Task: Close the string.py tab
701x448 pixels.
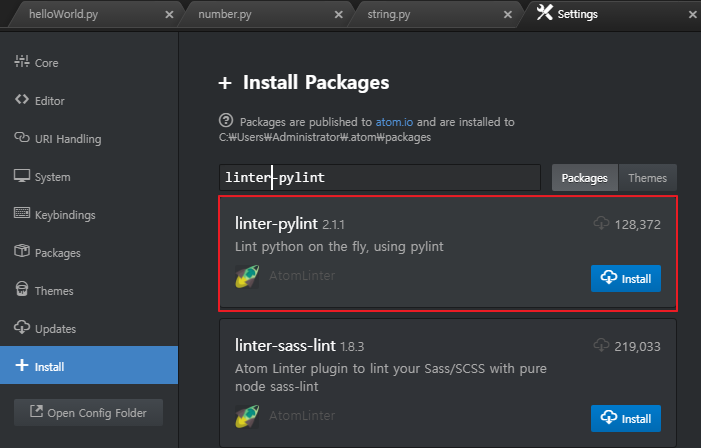Action: click(508, 15)
